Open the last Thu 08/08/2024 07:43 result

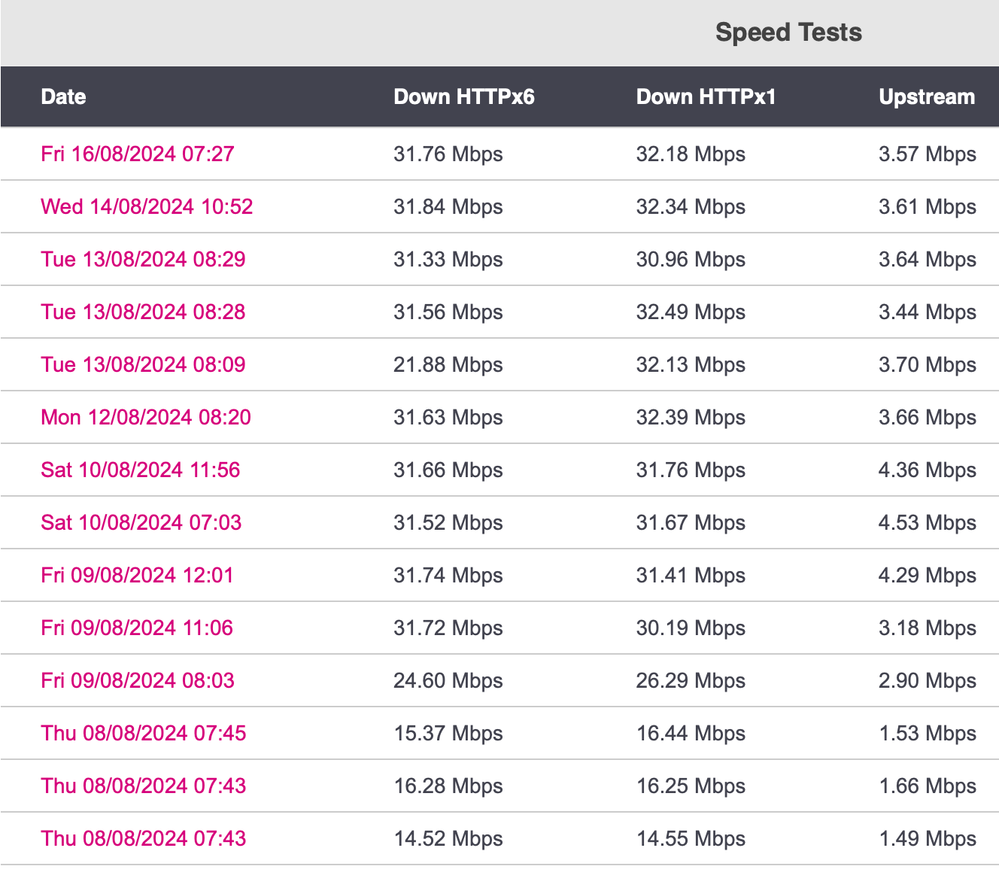click(x=143, y=839)
